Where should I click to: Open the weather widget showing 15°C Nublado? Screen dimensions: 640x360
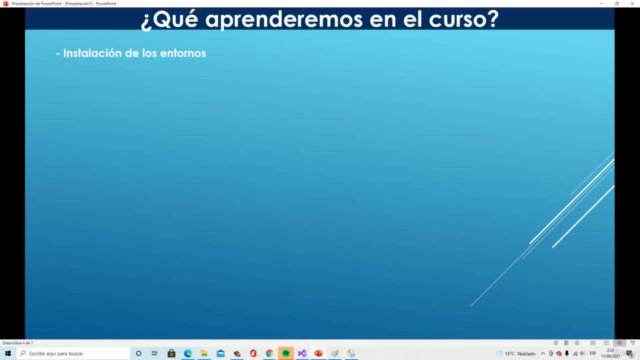(516, 353)
